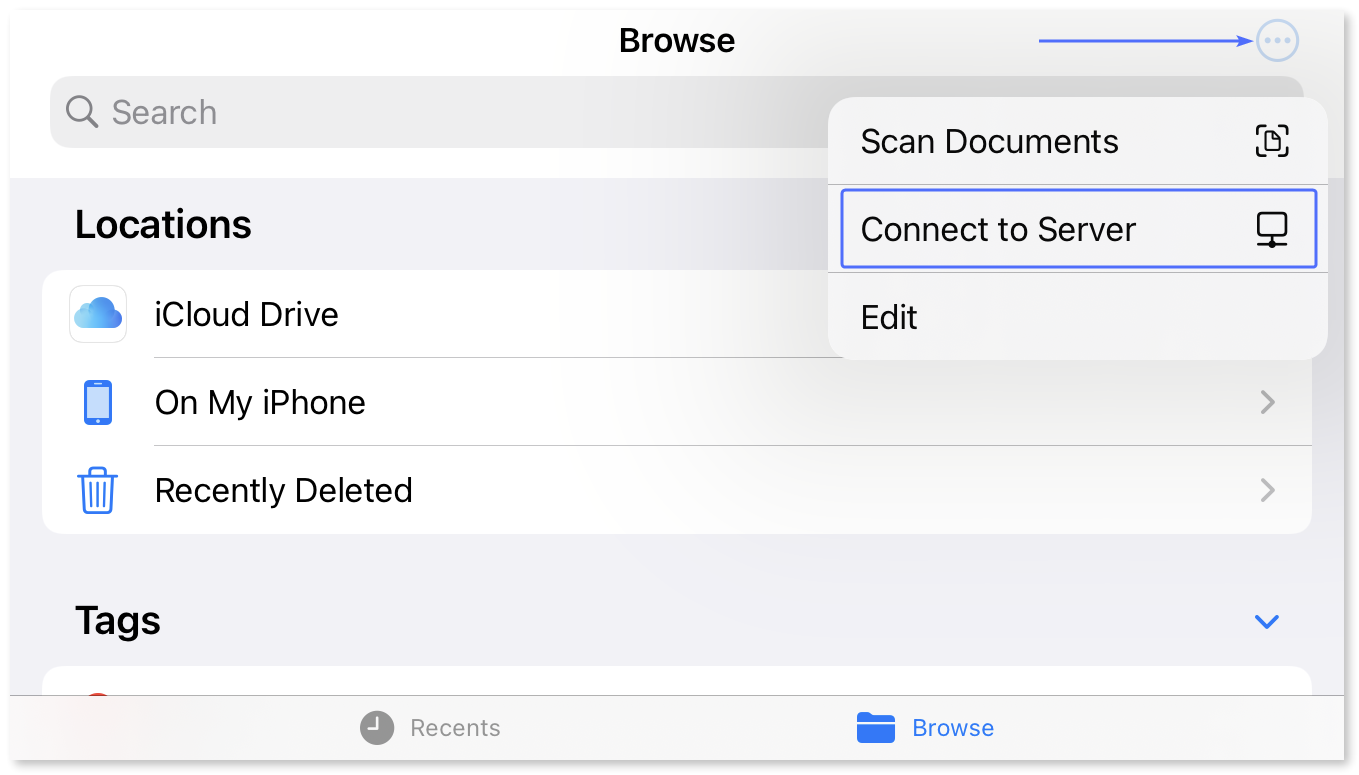The image size is (1359, 775).
Task: Tap the Browse folder icon
Action: coord(875,728)
